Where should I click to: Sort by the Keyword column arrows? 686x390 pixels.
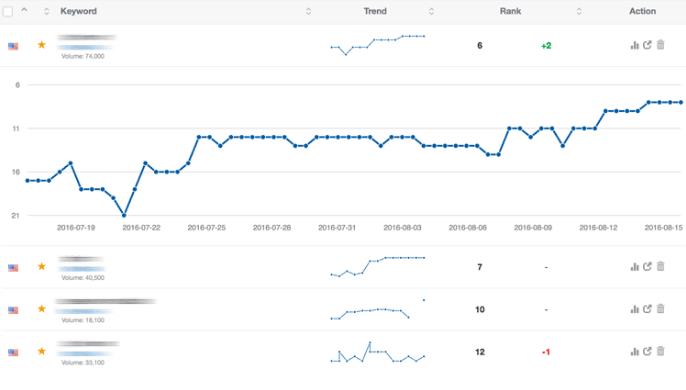click(308, 11)
